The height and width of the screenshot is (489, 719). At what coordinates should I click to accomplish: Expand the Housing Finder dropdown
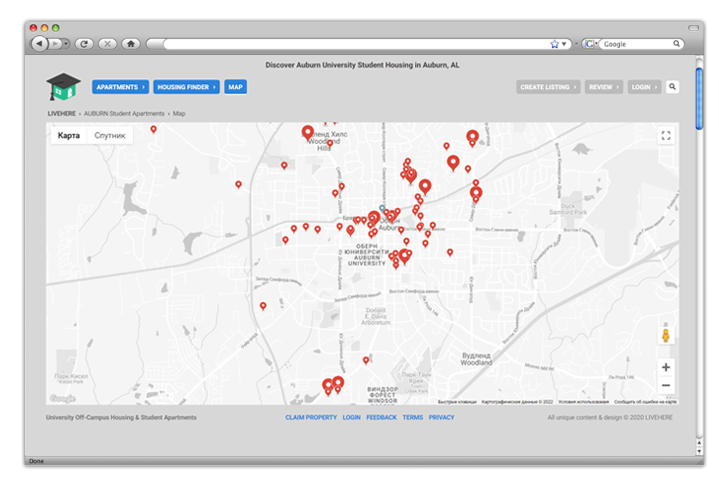[x=186, y=87]
